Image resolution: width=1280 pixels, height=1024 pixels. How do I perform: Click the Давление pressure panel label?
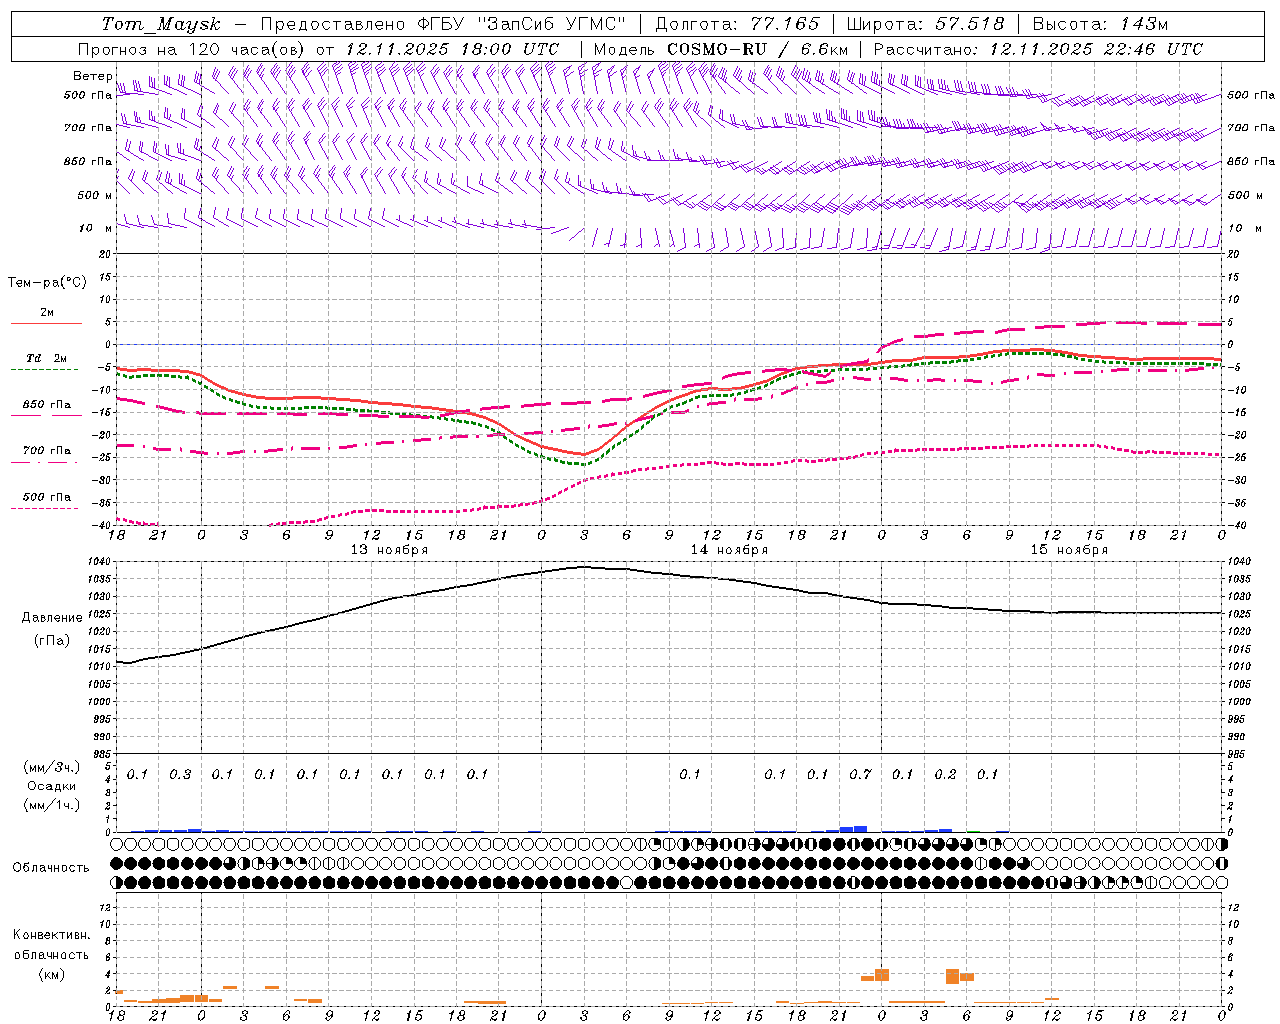coord(52,617)
